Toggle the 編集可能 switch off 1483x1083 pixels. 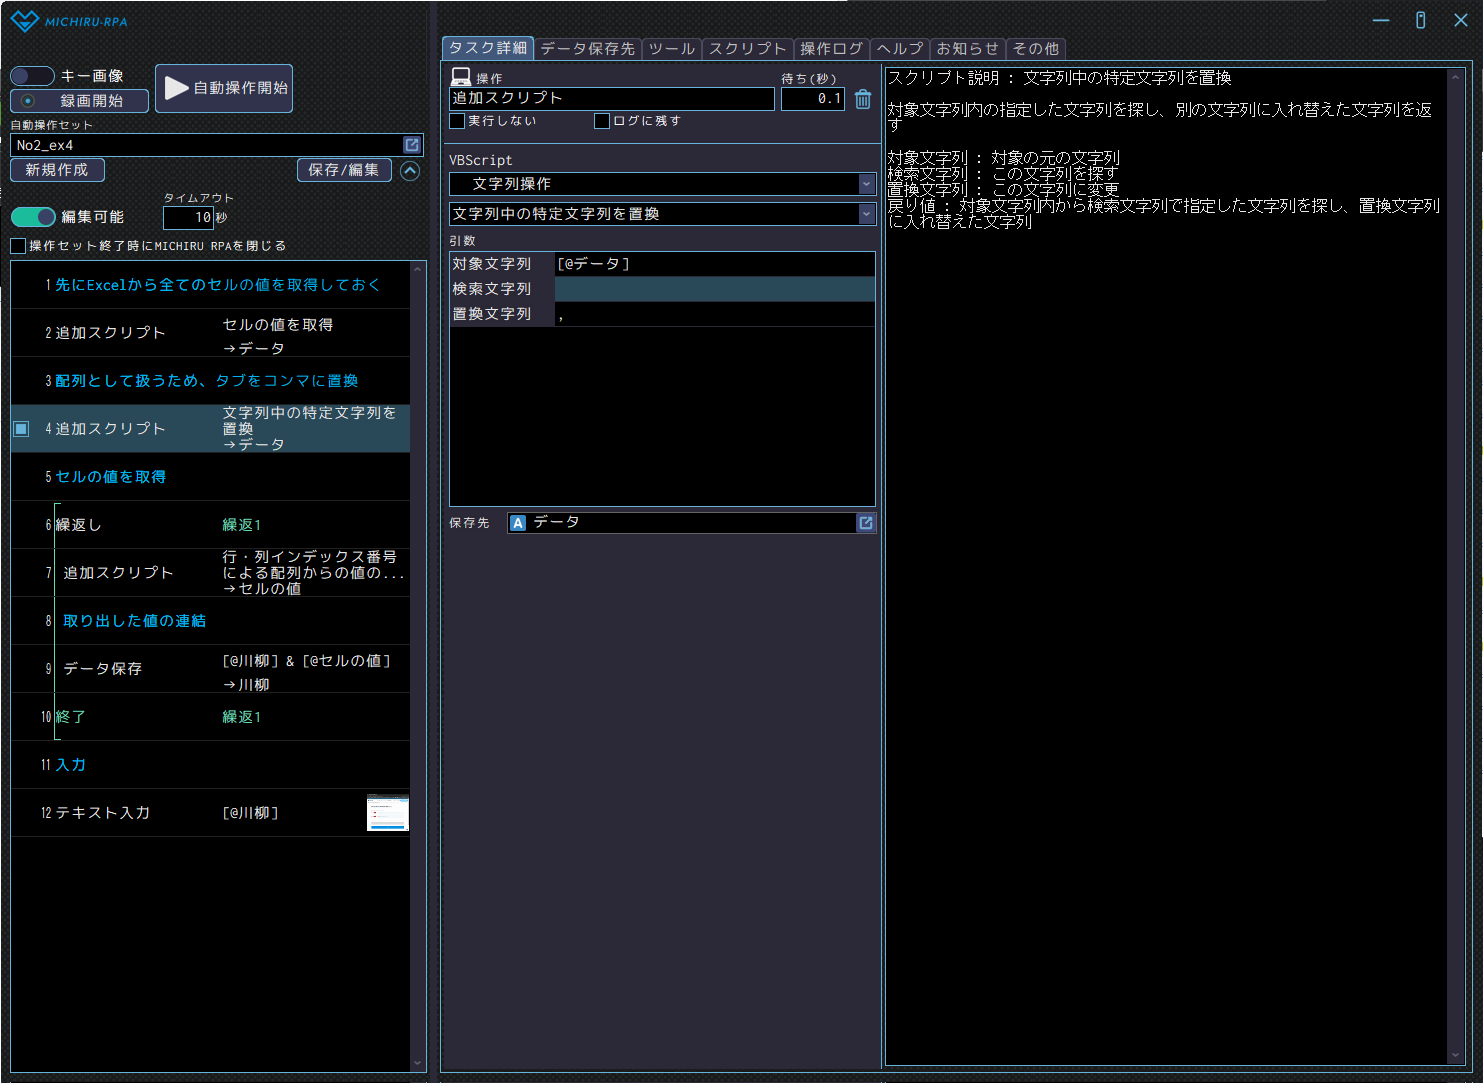tap(33, 217)
